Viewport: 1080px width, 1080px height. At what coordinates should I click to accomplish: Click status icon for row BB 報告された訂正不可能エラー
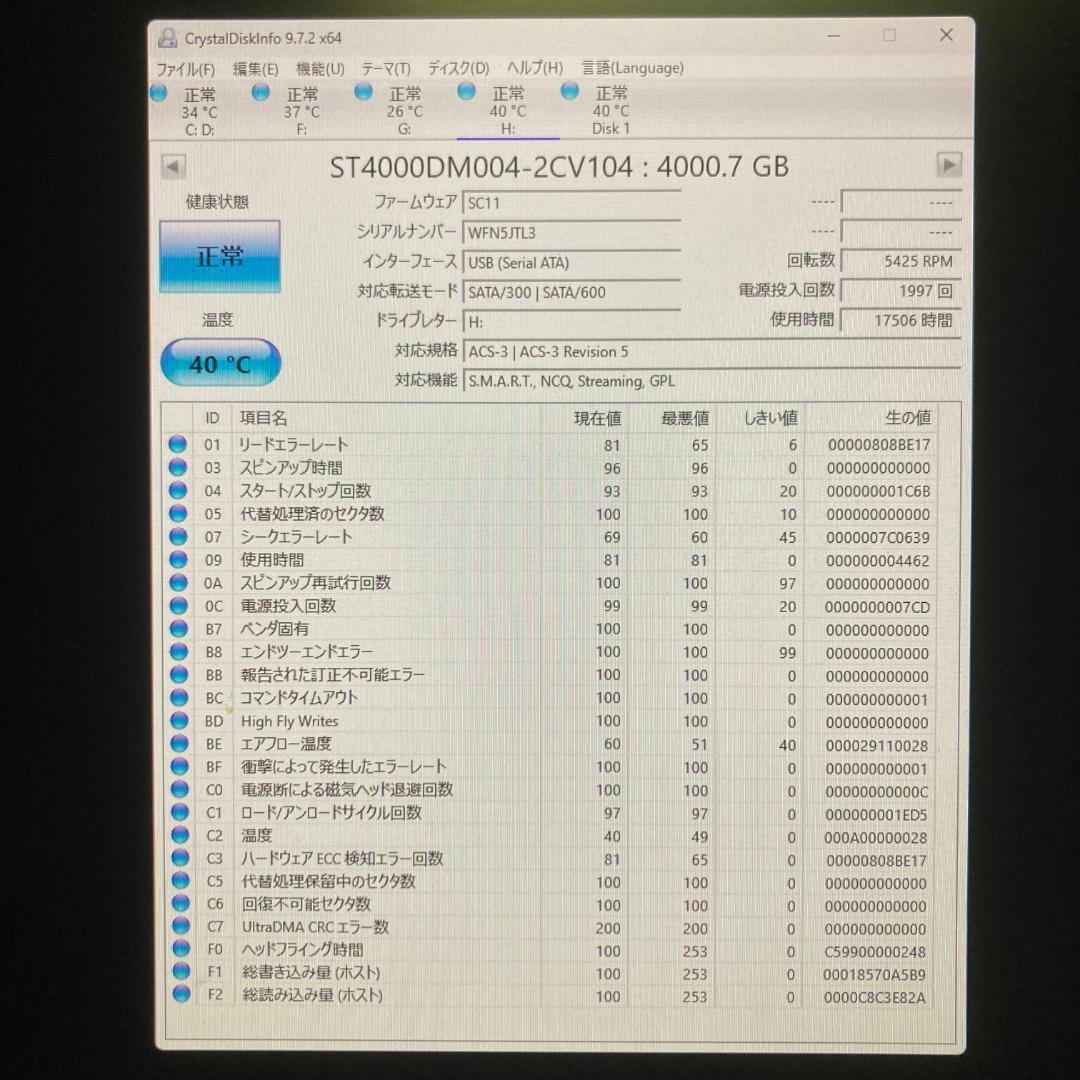coord(179,674)
